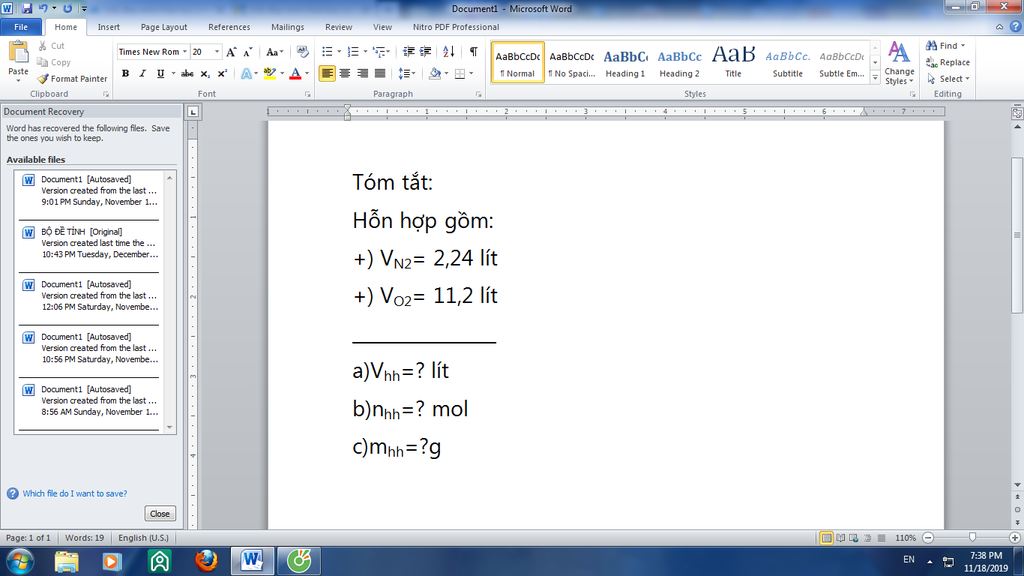
Task: Expand the Styles gallery More arrow
Action: (875, 77)
